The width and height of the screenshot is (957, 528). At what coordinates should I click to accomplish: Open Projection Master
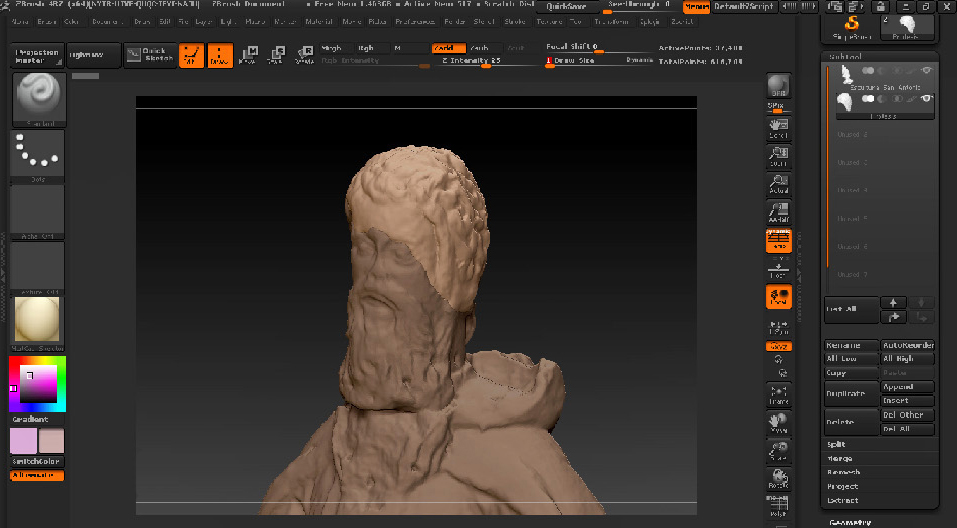(x=37, y=56)
